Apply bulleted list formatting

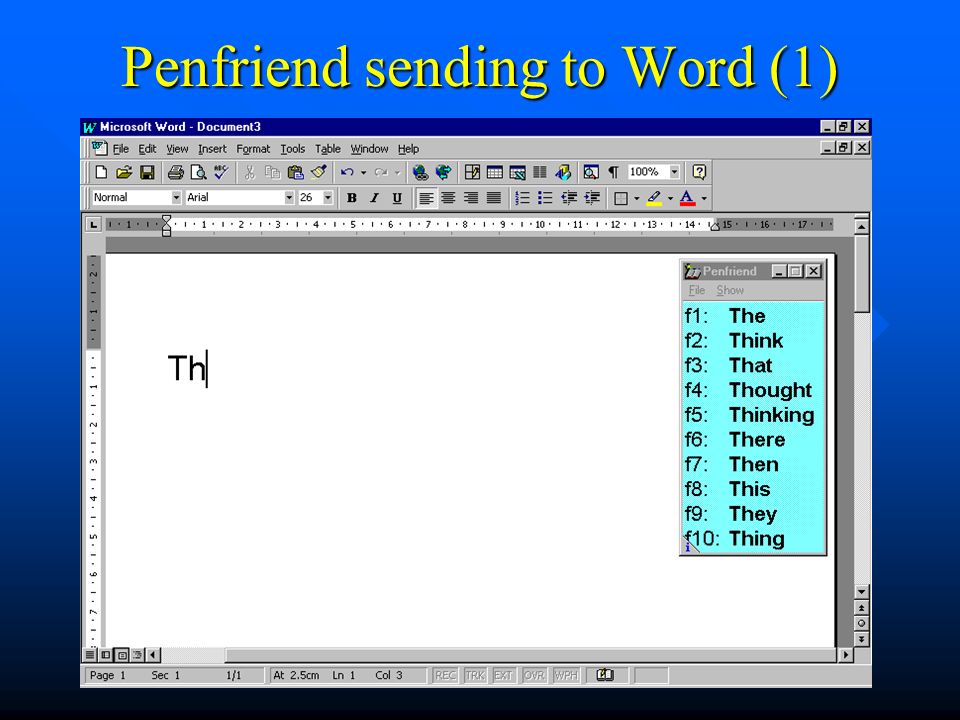pyautogui.click(x=544, y=198)
